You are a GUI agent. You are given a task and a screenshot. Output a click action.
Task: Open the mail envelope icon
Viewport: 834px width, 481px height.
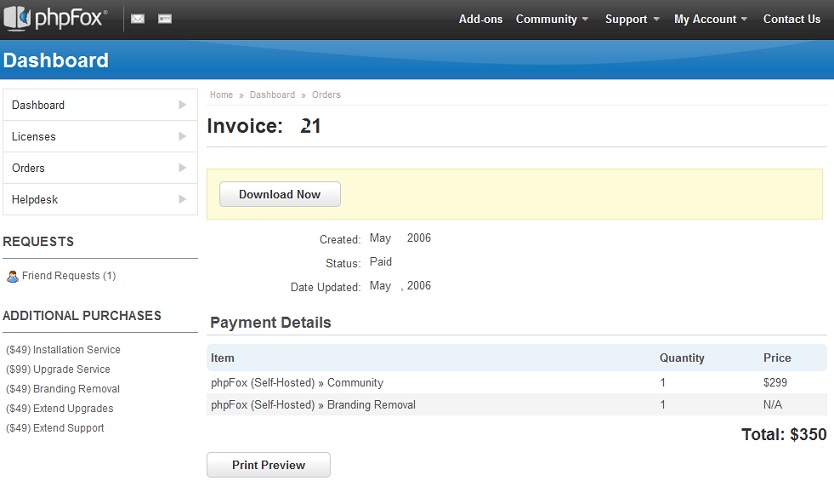click(x=138, y=19)
